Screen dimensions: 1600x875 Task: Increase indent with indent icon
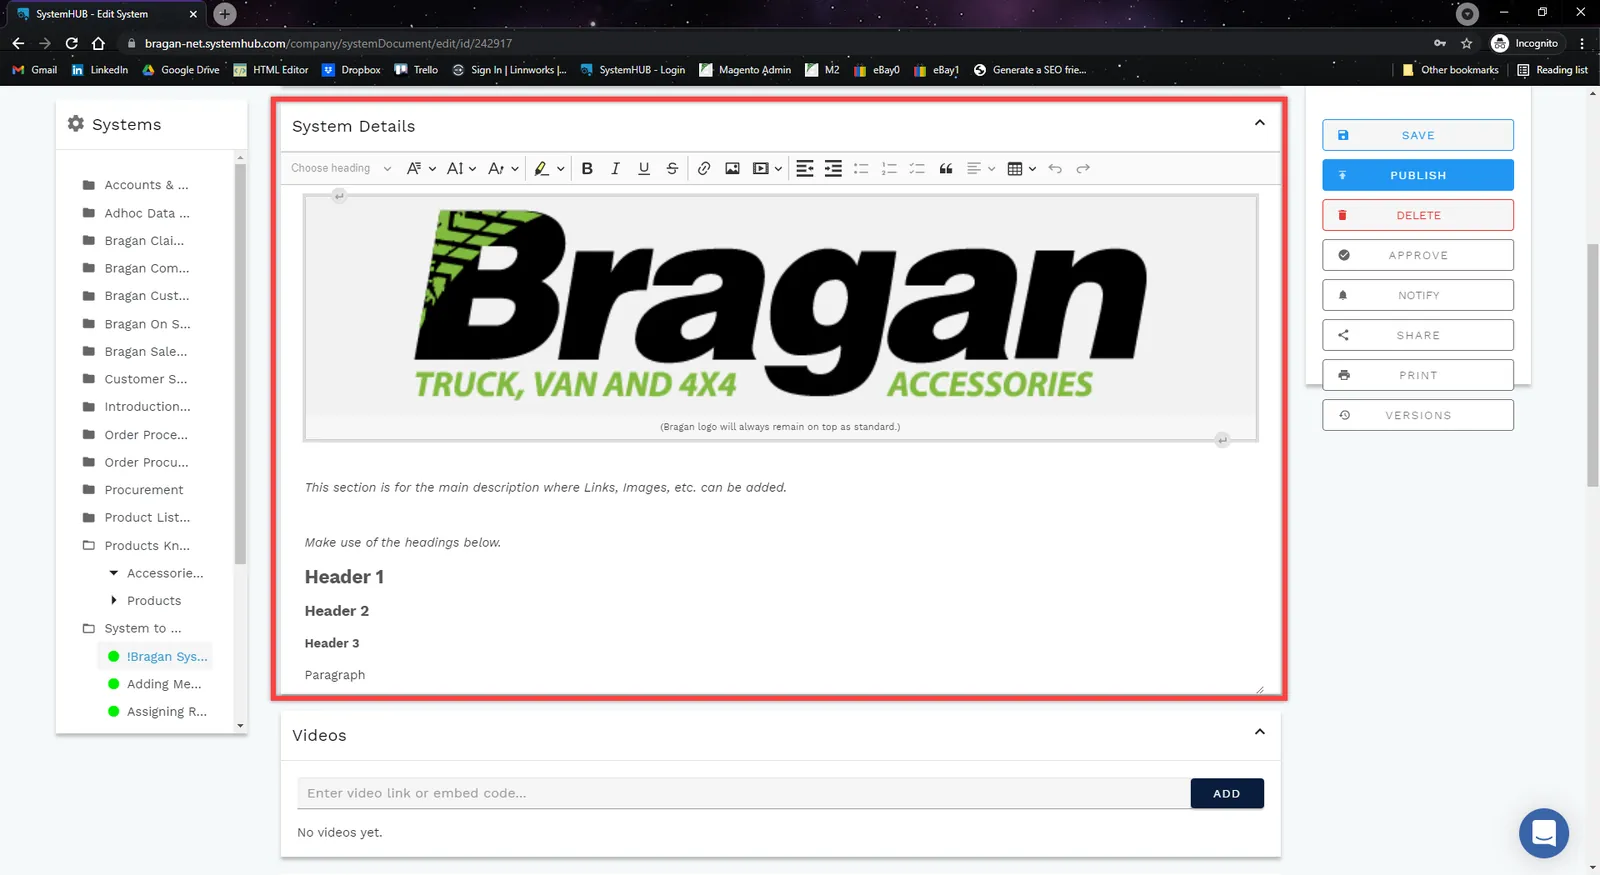pos(833,168)
